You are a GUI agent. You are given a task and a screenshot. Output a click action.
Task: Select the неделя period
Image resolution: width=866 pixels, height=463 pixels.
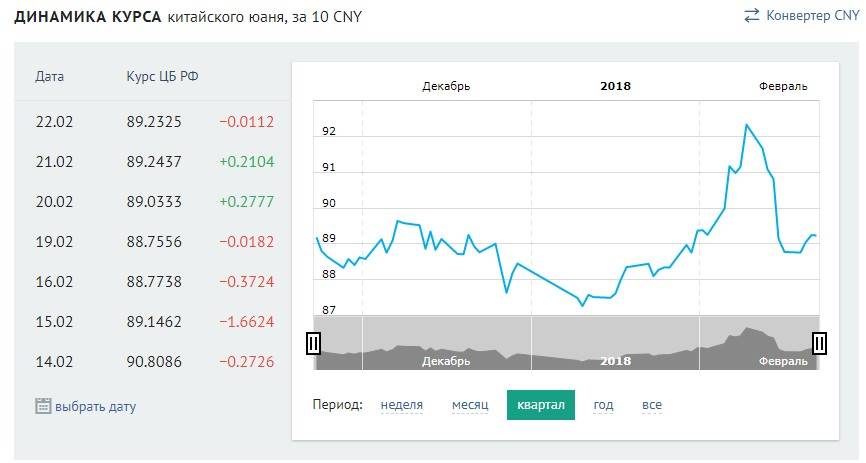coord(402,405)
